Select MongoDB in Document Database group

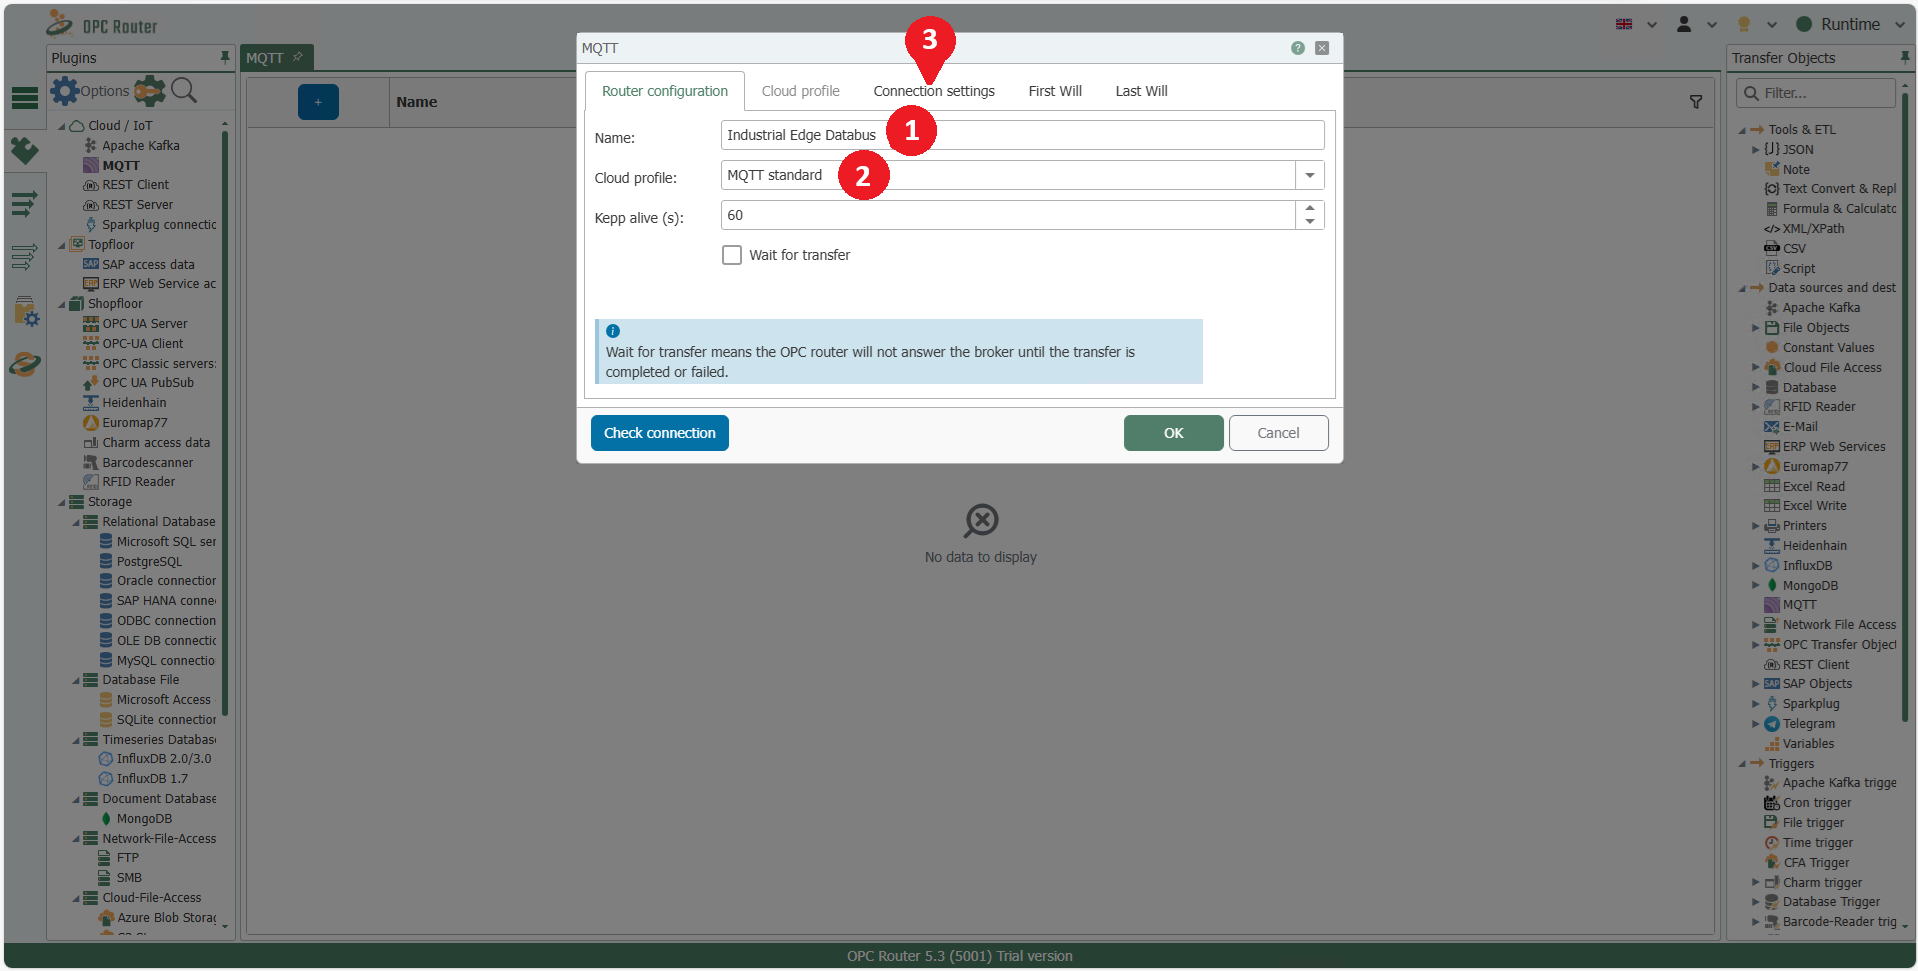click(144, 818)
